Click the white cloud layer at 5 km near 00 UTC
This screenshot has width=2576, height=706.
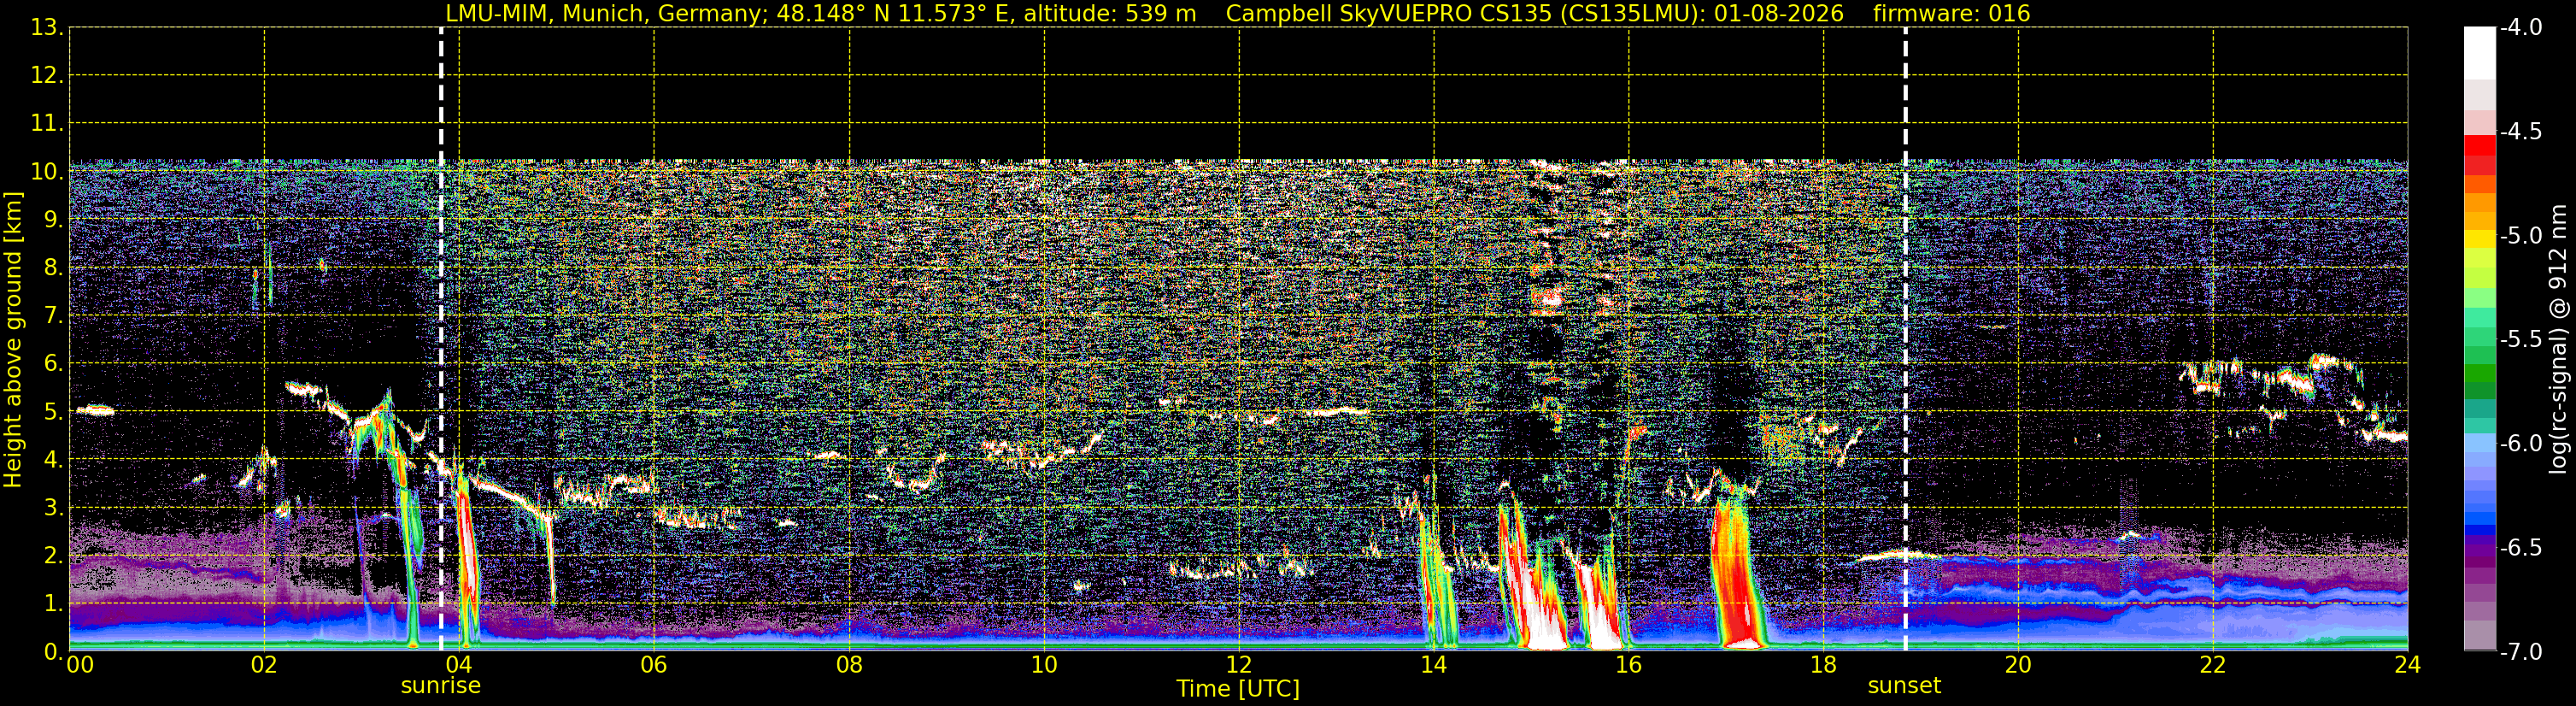95,410
